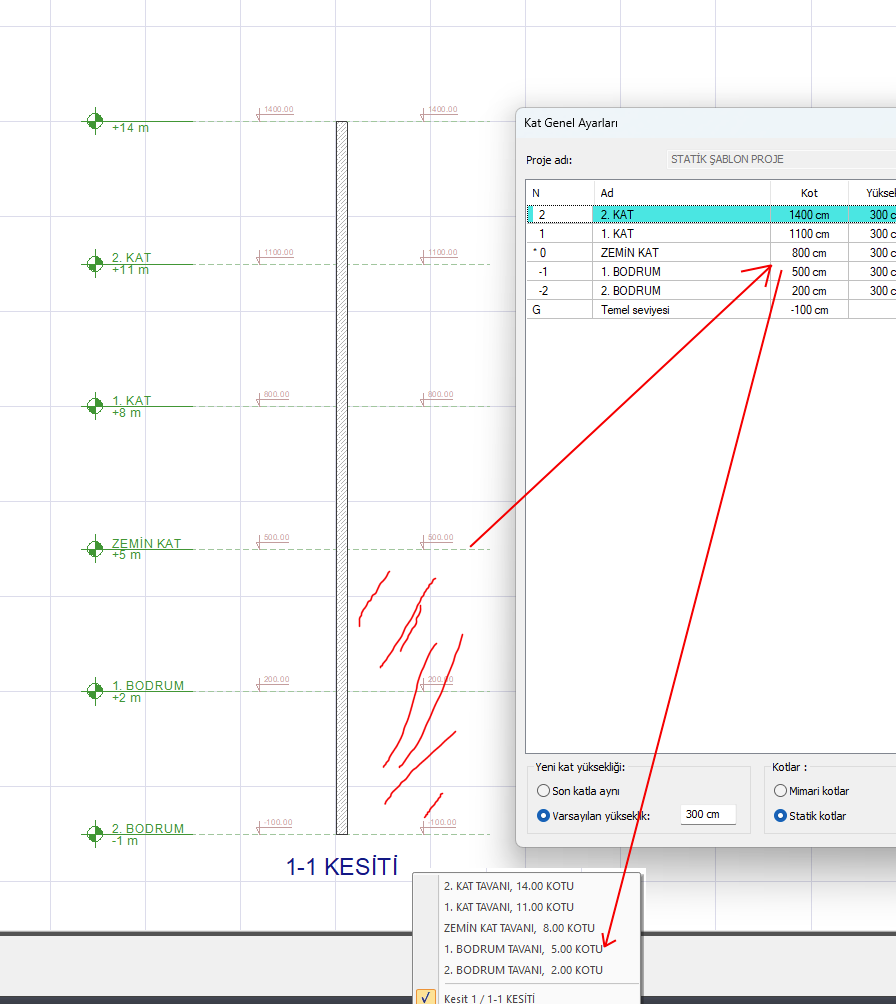Enable the "Mimari kotlar" radio option
Screen dimensions: 896x1004
pos(781,791)
